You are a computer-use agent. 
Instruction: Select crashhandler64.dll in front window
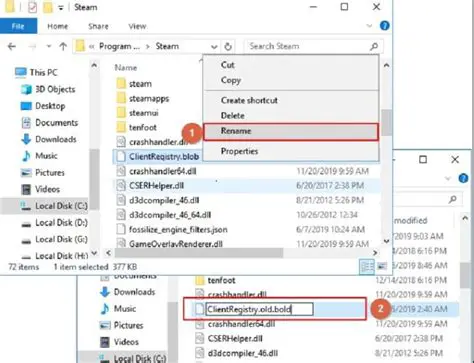[163, 171]
